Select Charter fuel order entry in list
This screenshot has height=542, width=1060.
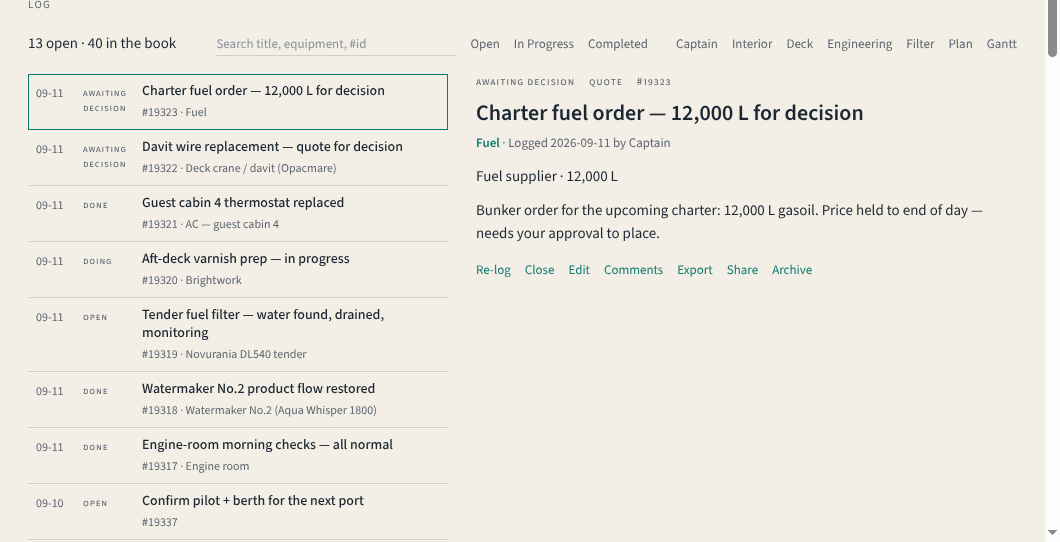[238, 101]
